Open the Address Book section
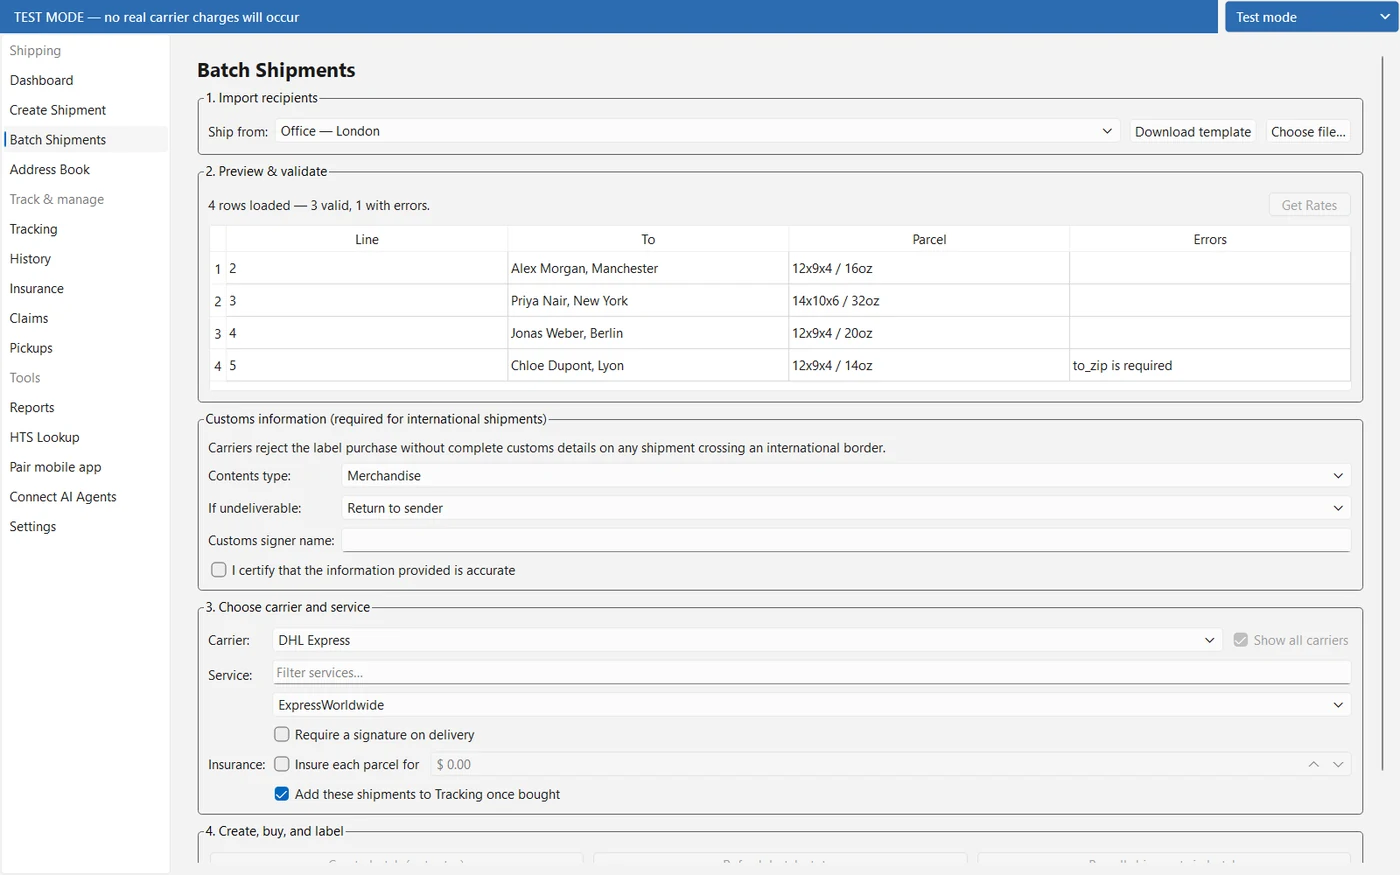This screenshot has height=875, width=1400. point(85,170)
